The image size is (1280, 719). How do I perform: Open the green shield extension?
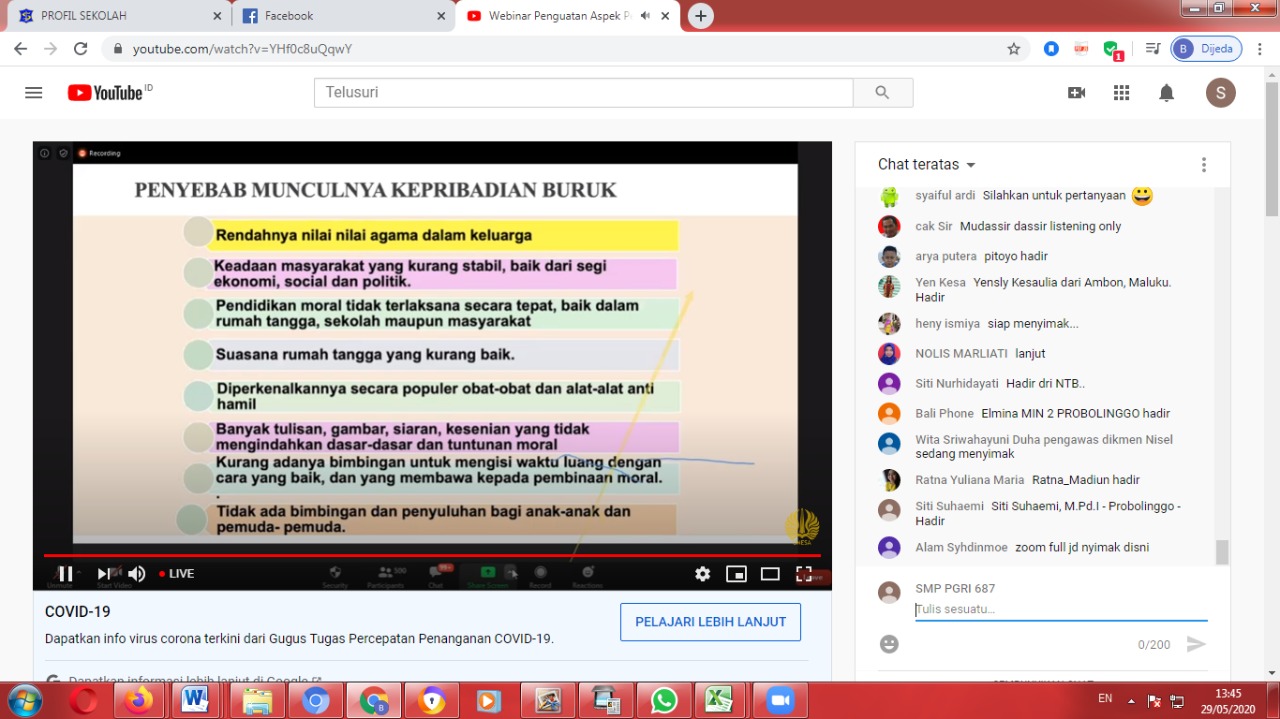tap(1112, 49)
